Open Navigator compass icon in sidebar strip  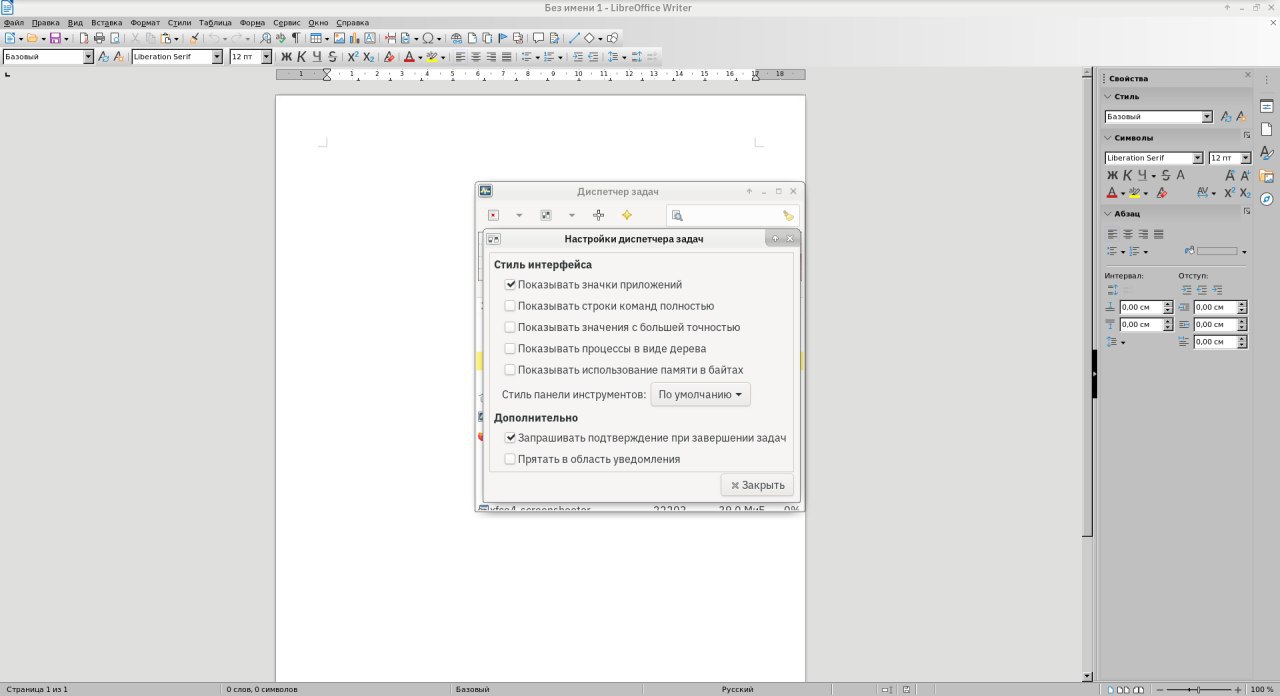1266,199
